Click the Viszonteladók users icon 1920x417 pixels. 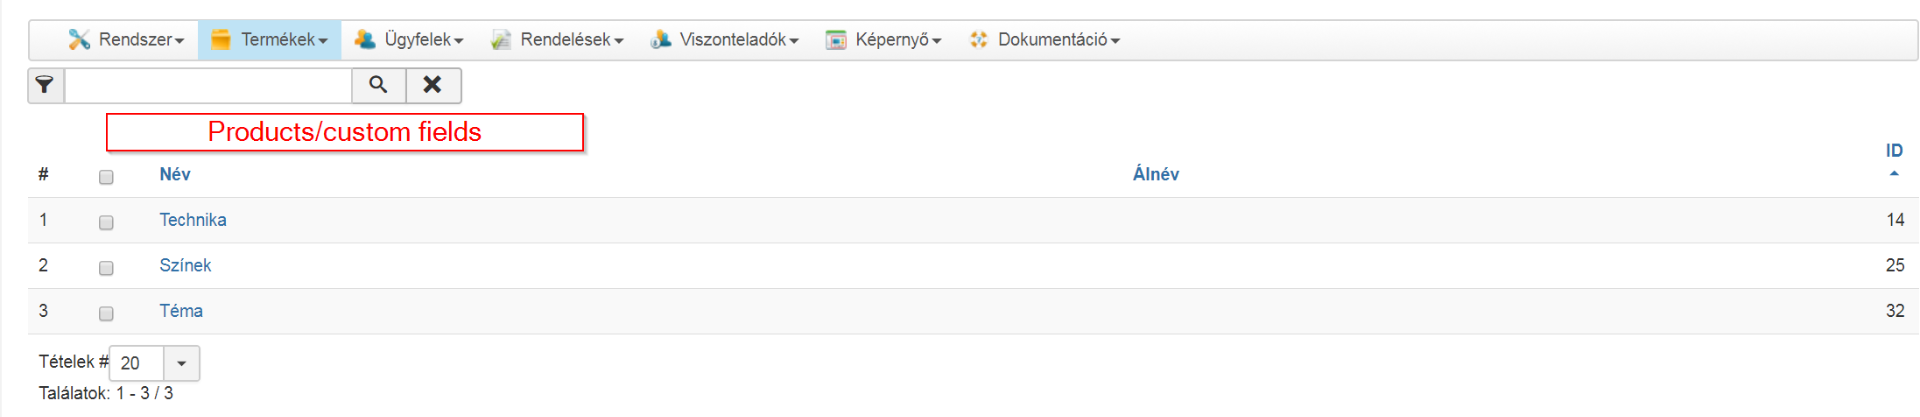[x=661, y=40]
